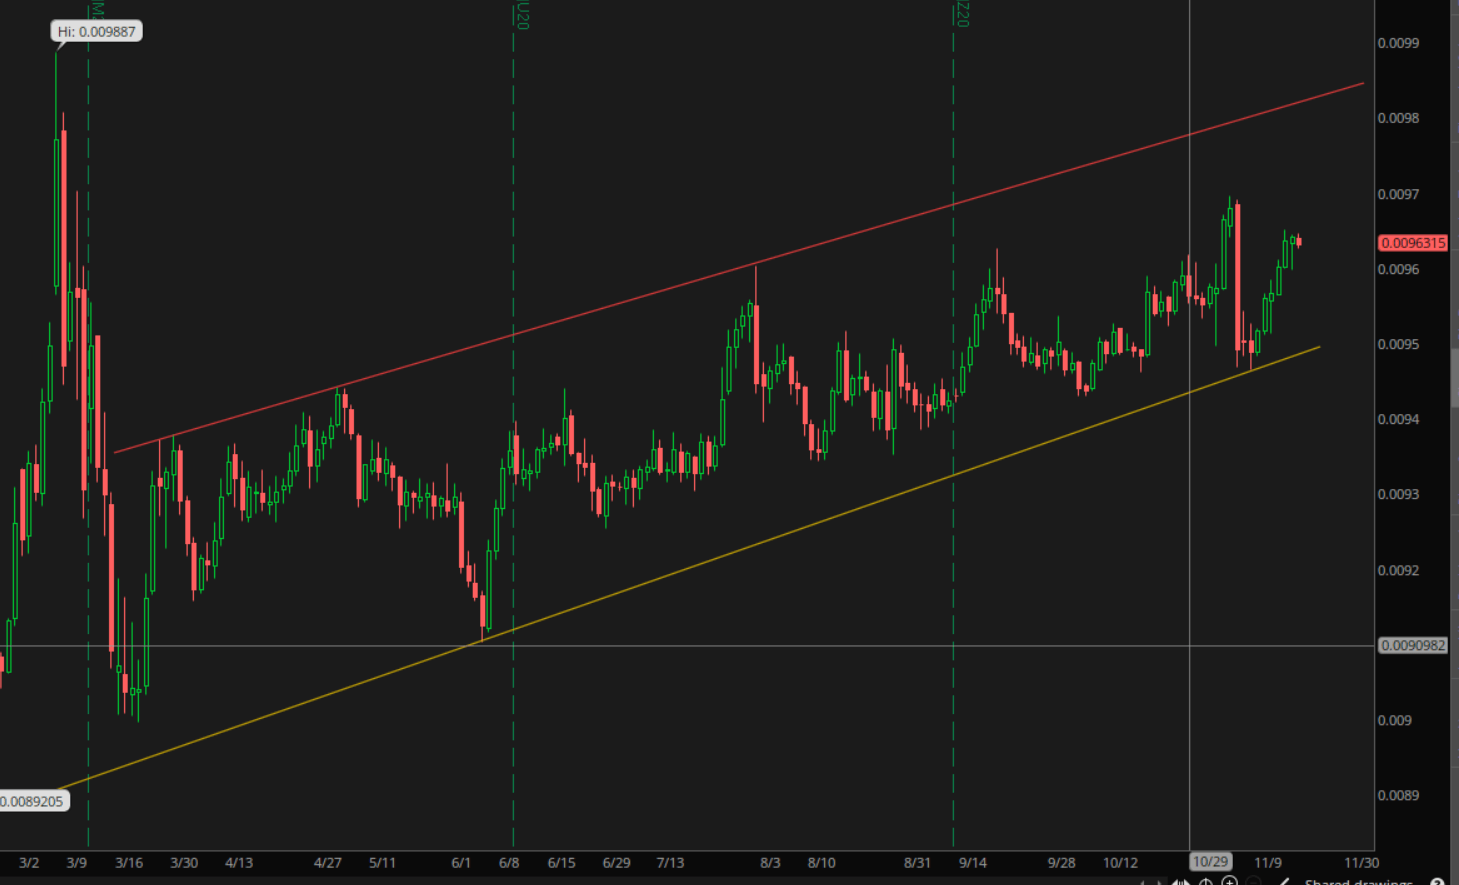Click the 0.0097 price axis label
Screen dimensions: 1459x885
coord(1398,194)
